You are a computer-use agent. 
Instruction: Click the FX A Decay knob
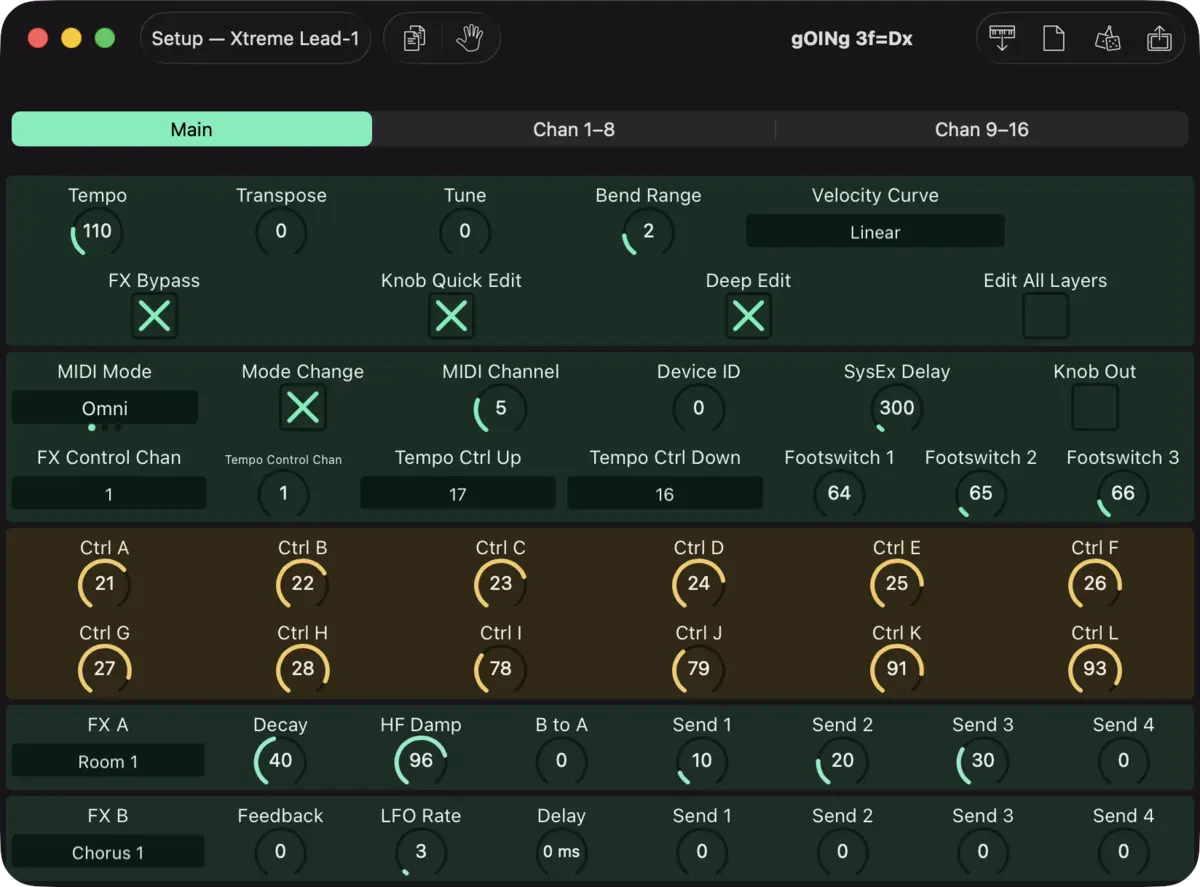(281, 760)
